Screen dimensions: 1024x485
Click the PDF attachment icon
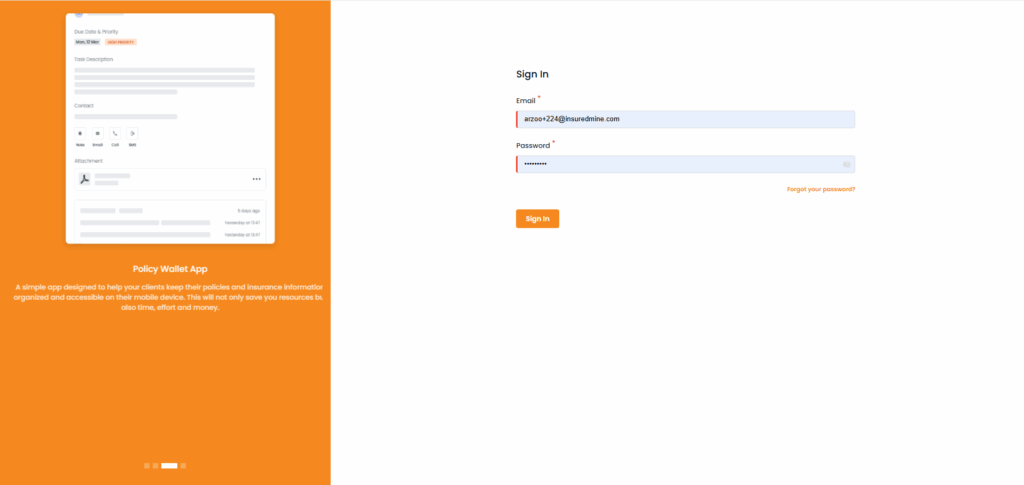[85, 179]
